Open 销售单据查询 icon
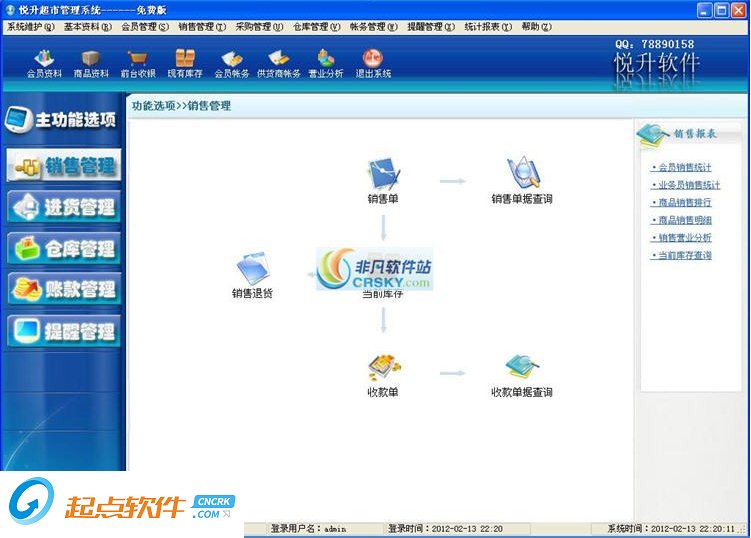The height and width of the screenshot is (538, 751). [x=522, y=181]
